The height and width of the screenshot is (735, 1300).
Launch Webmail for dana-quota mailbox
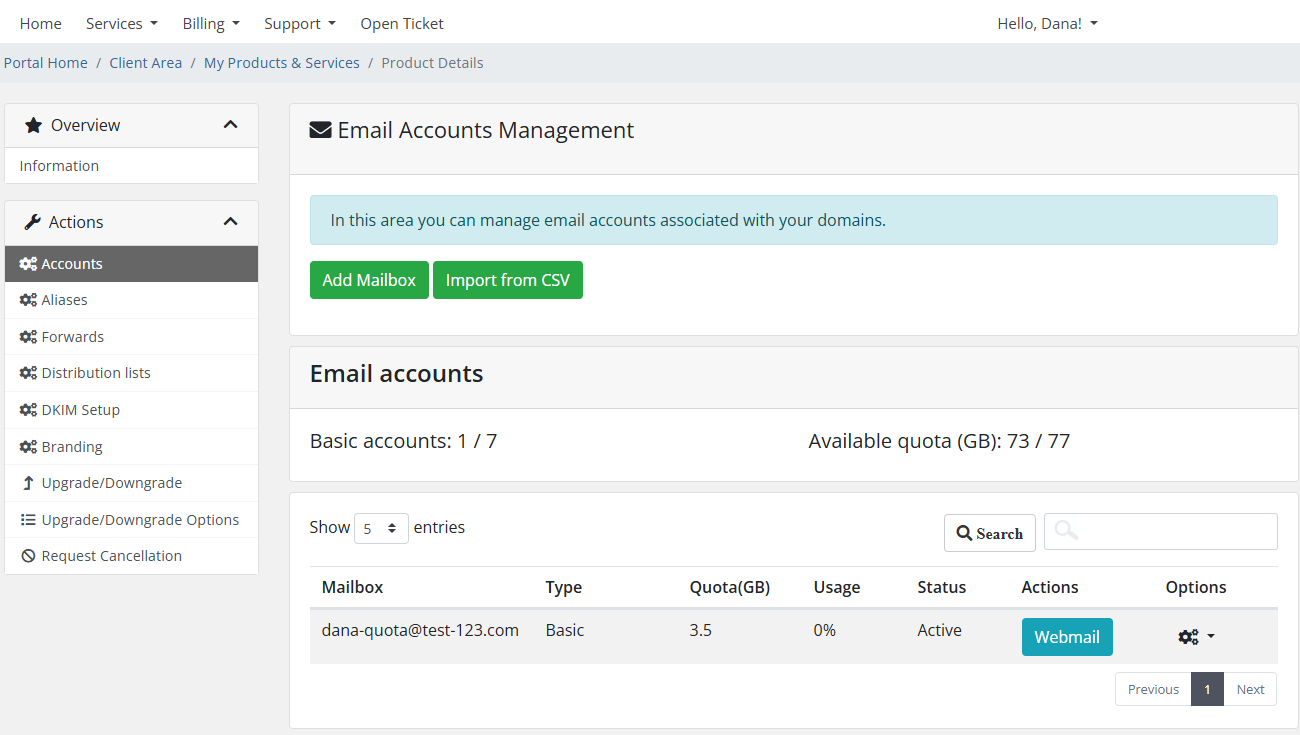click(x=1066, y=637)
